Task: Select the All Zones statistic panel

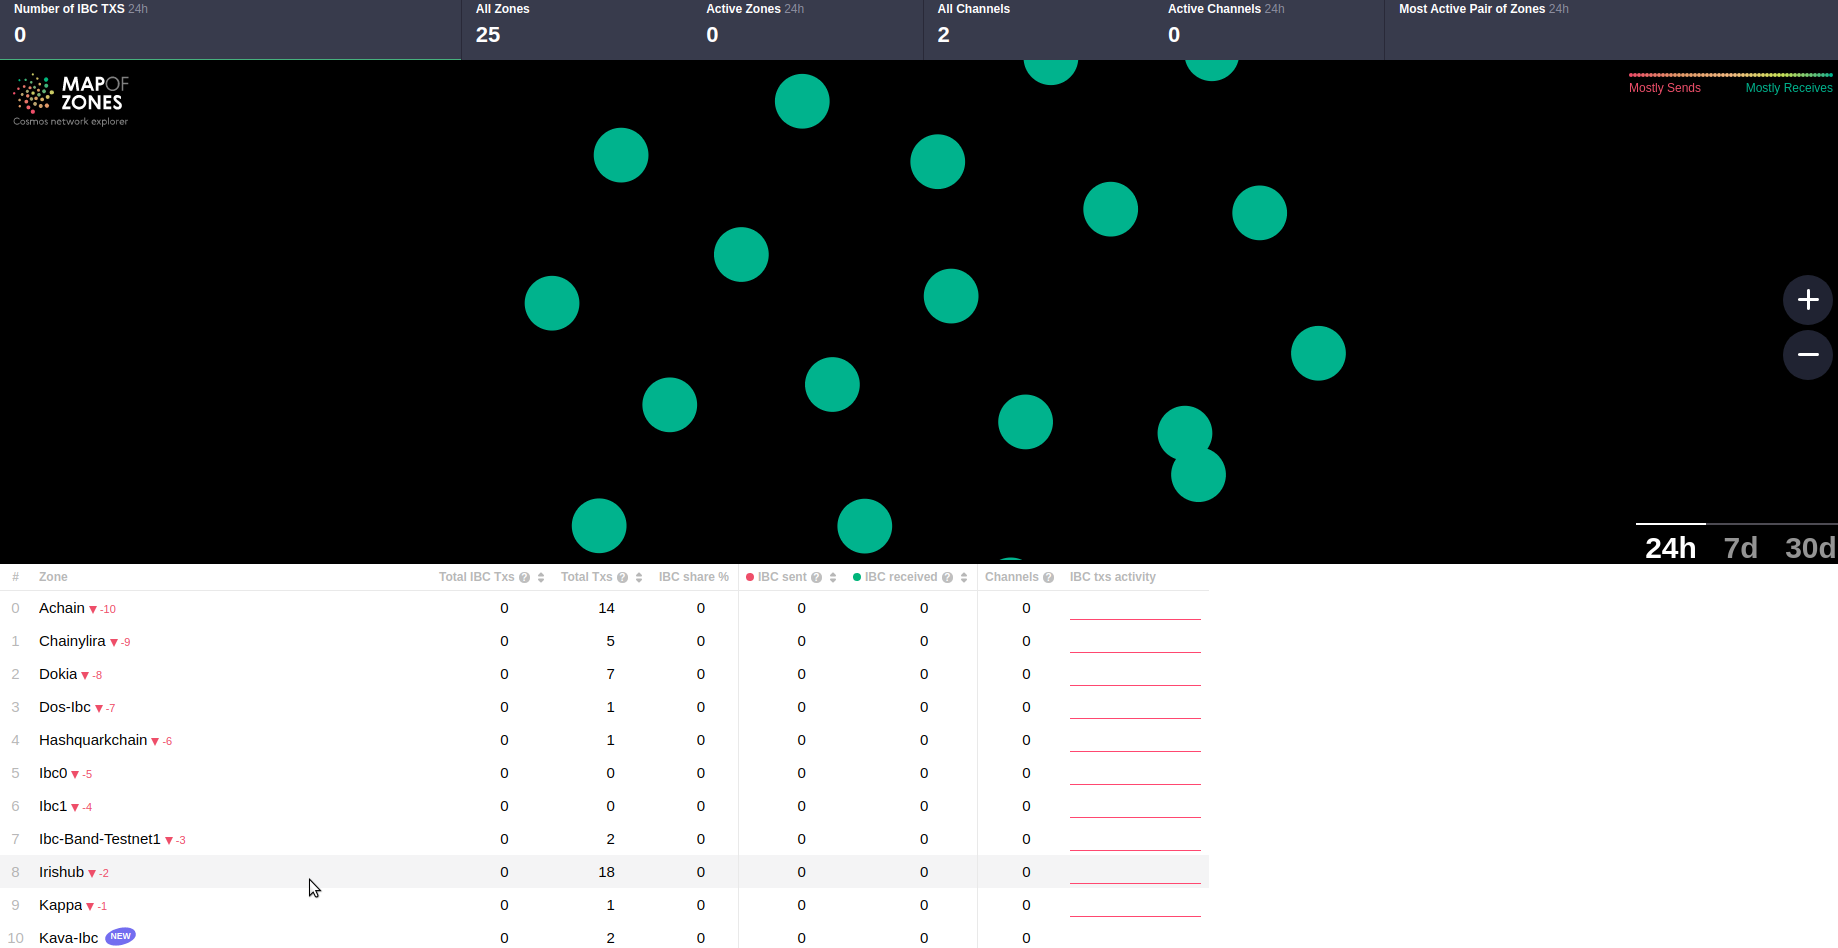Action: click(x=576, y=29)
